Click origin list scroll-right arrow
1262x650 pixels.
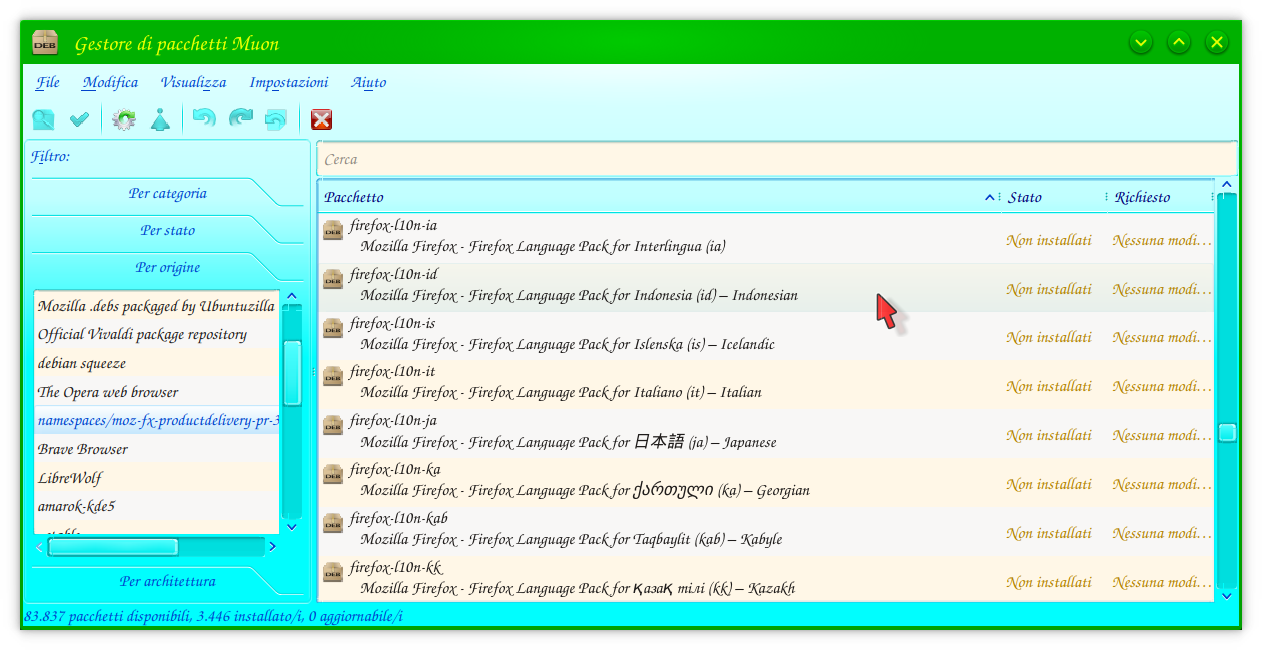click(272, 547)
